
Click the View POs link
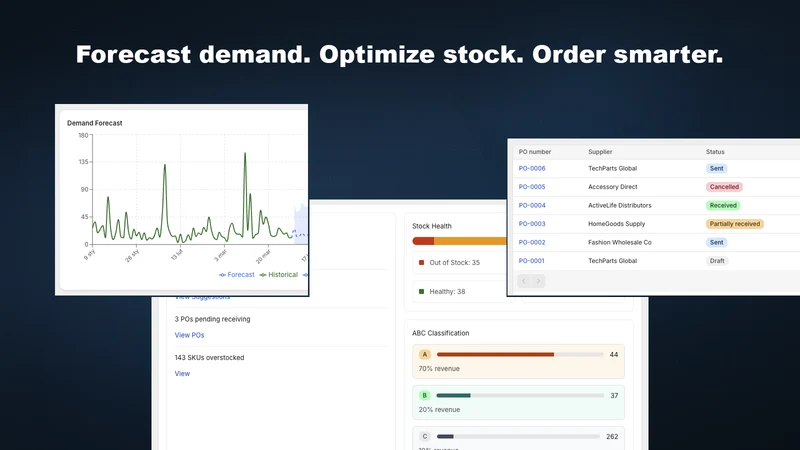coord(189,335)
